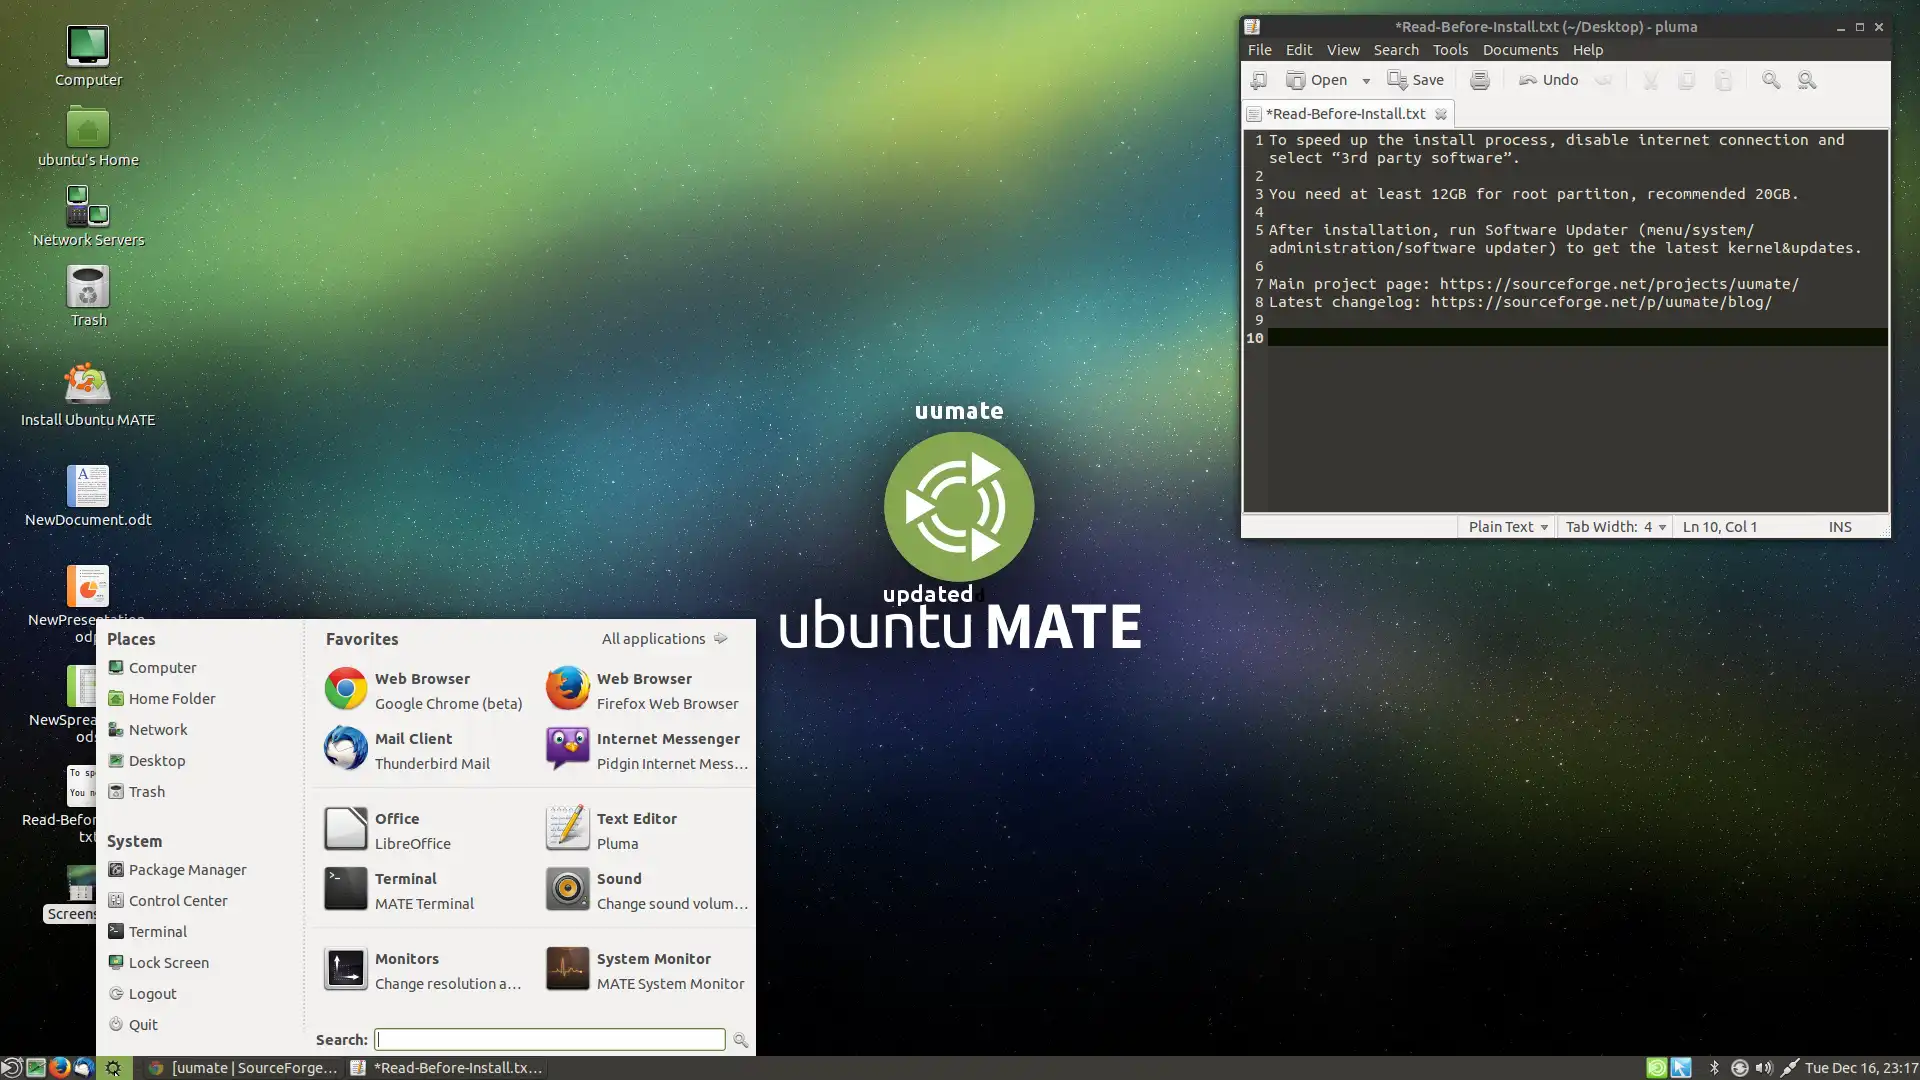
Task: Click the Lock Screen option in menu
Action: 169,963
